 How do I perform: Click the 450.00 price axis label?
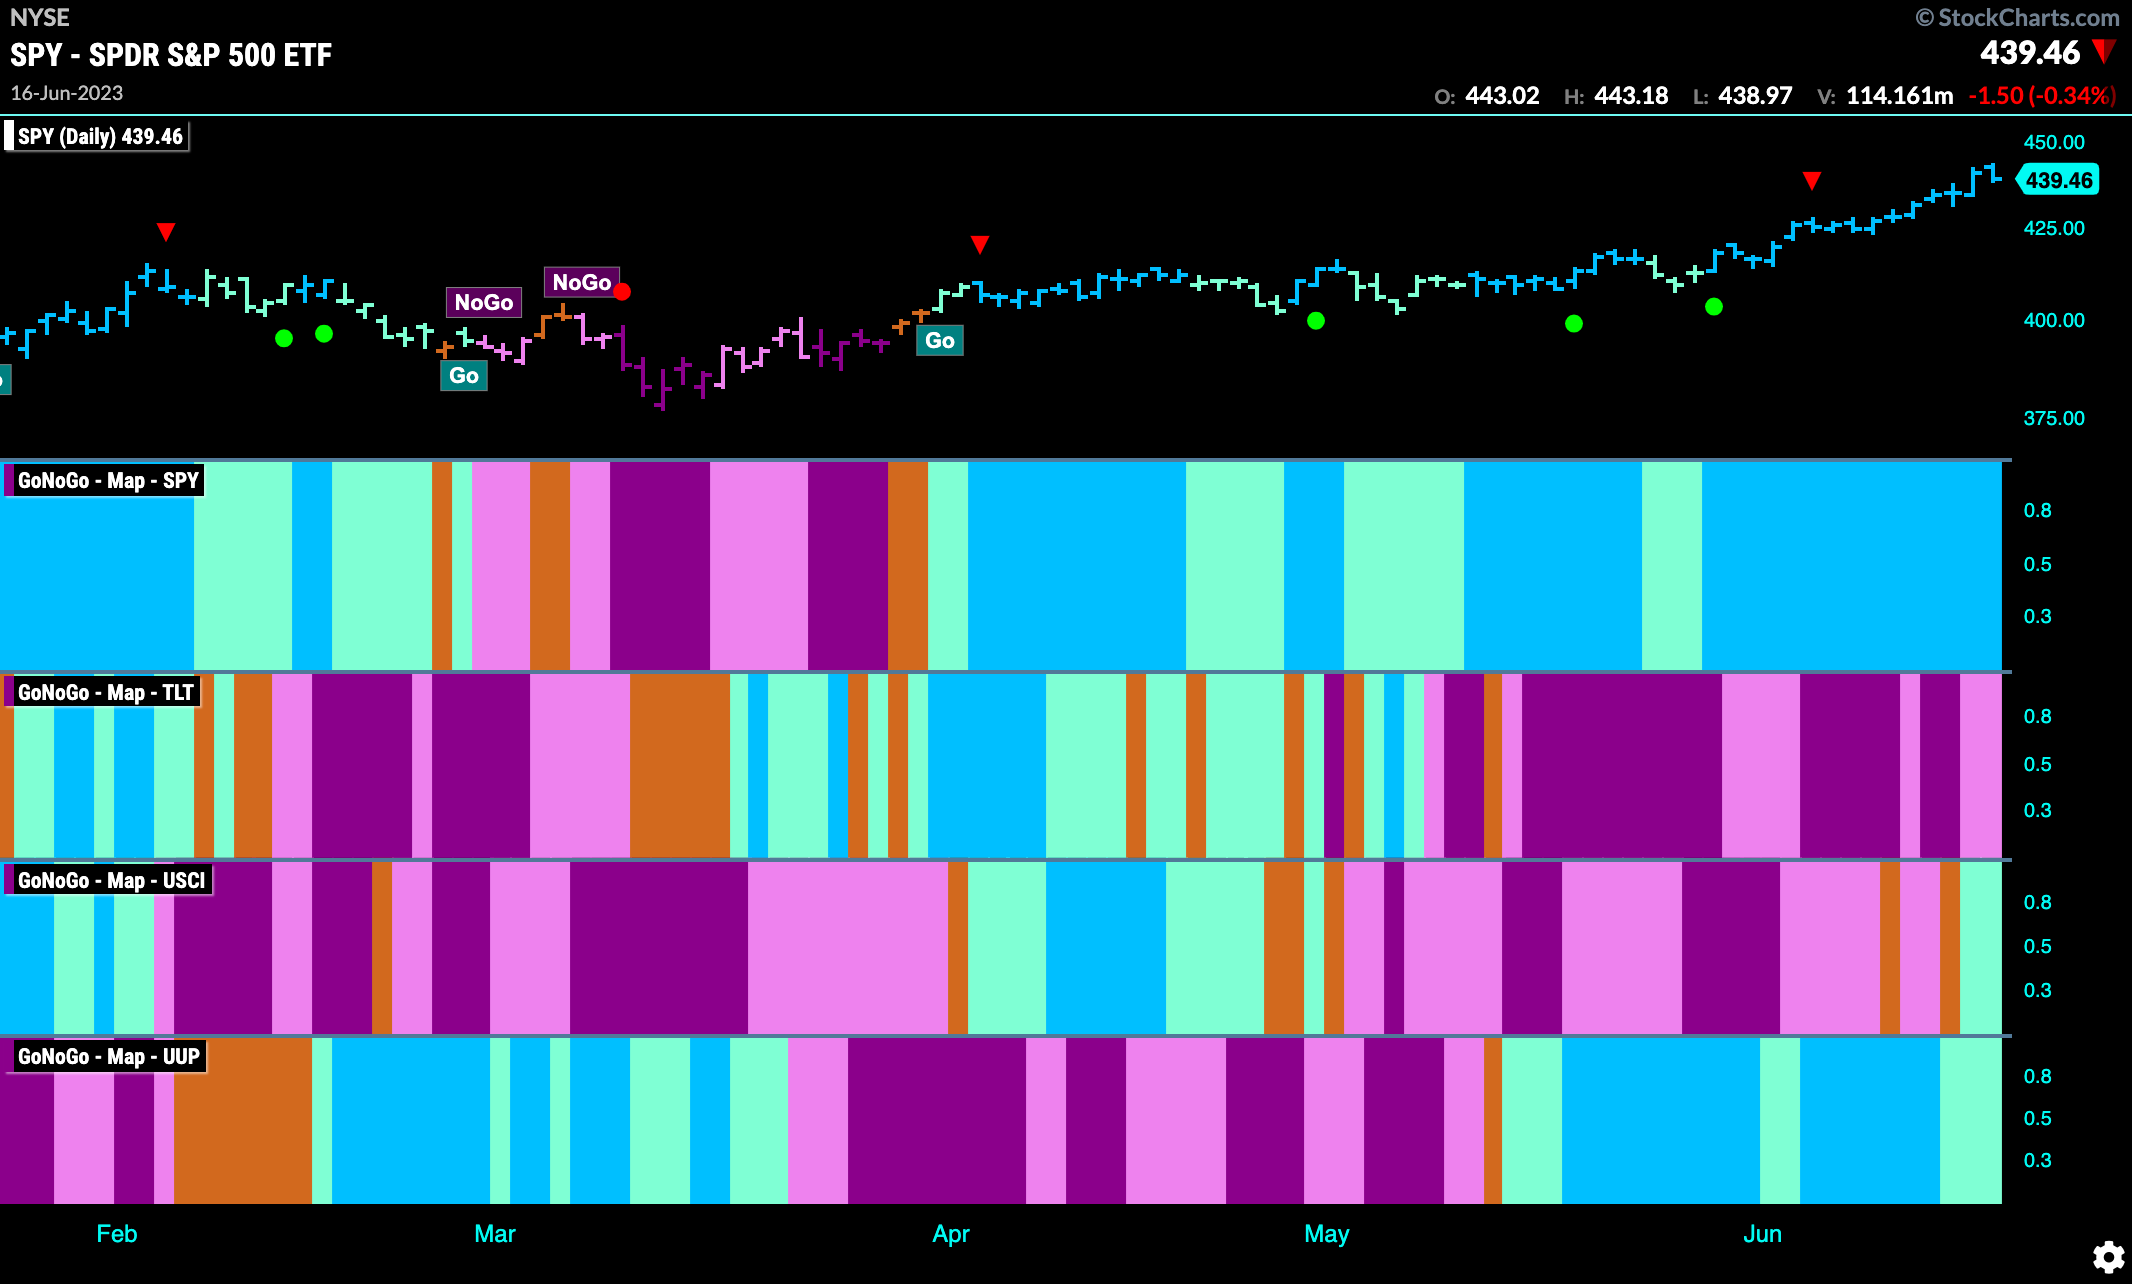[2054, 142]
